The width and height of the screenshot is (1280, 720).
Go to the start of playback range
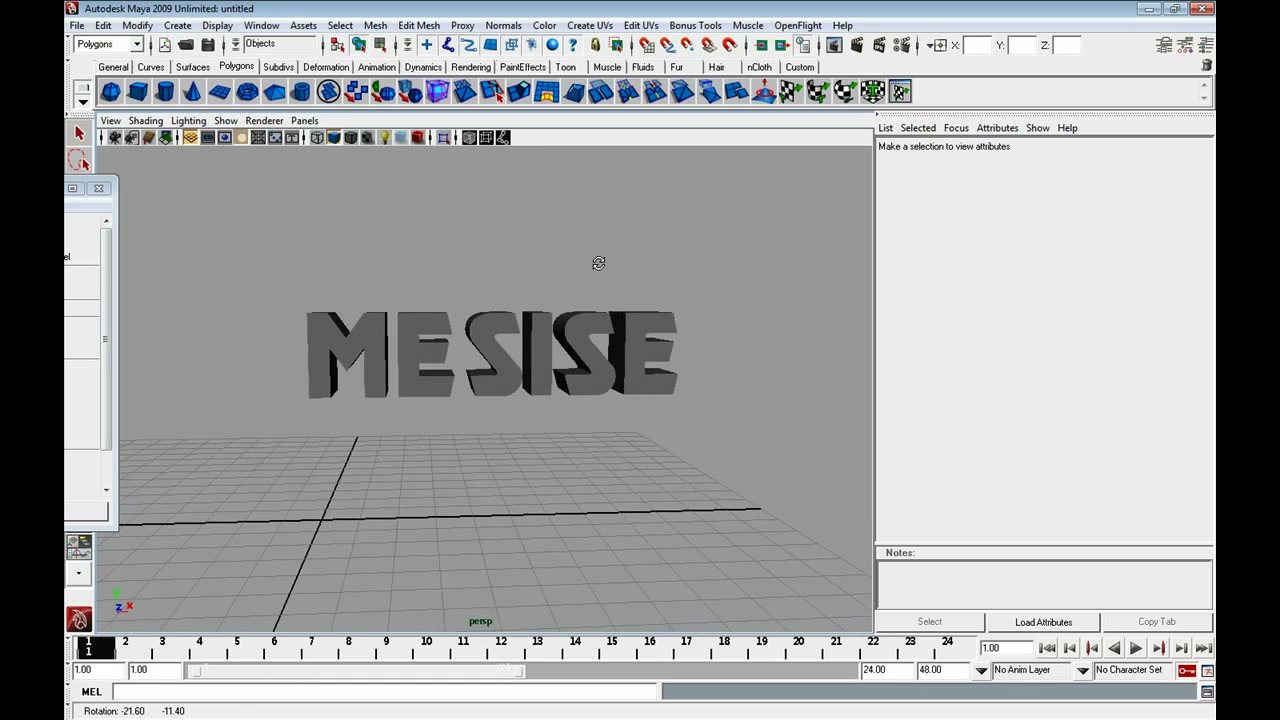point(1047,648)
